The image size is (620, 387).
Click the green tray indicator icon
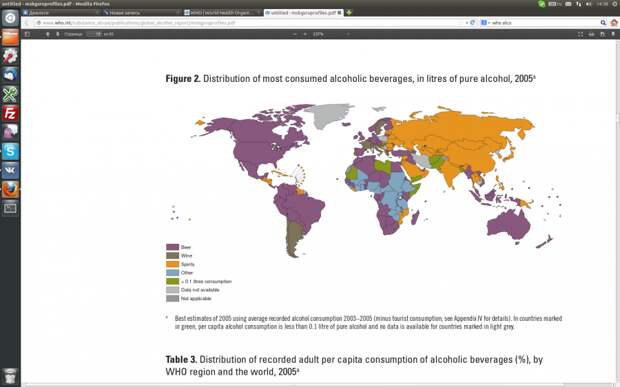click(541, 4)
